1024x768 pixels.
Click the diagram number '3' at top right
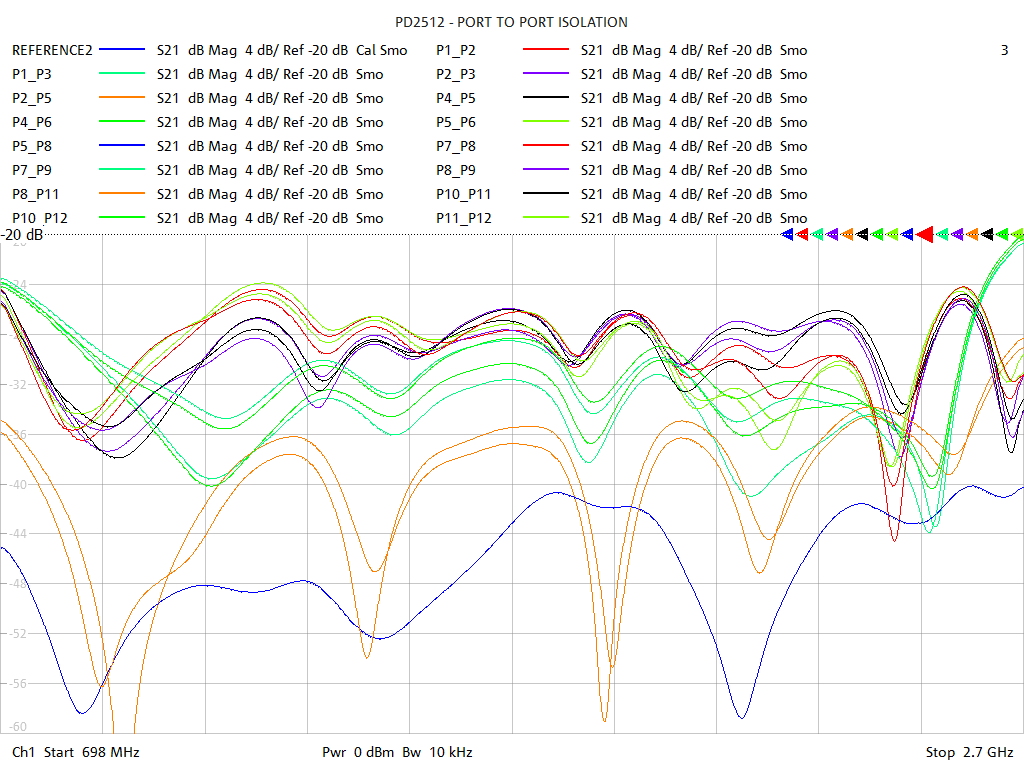click(1004, 50)
